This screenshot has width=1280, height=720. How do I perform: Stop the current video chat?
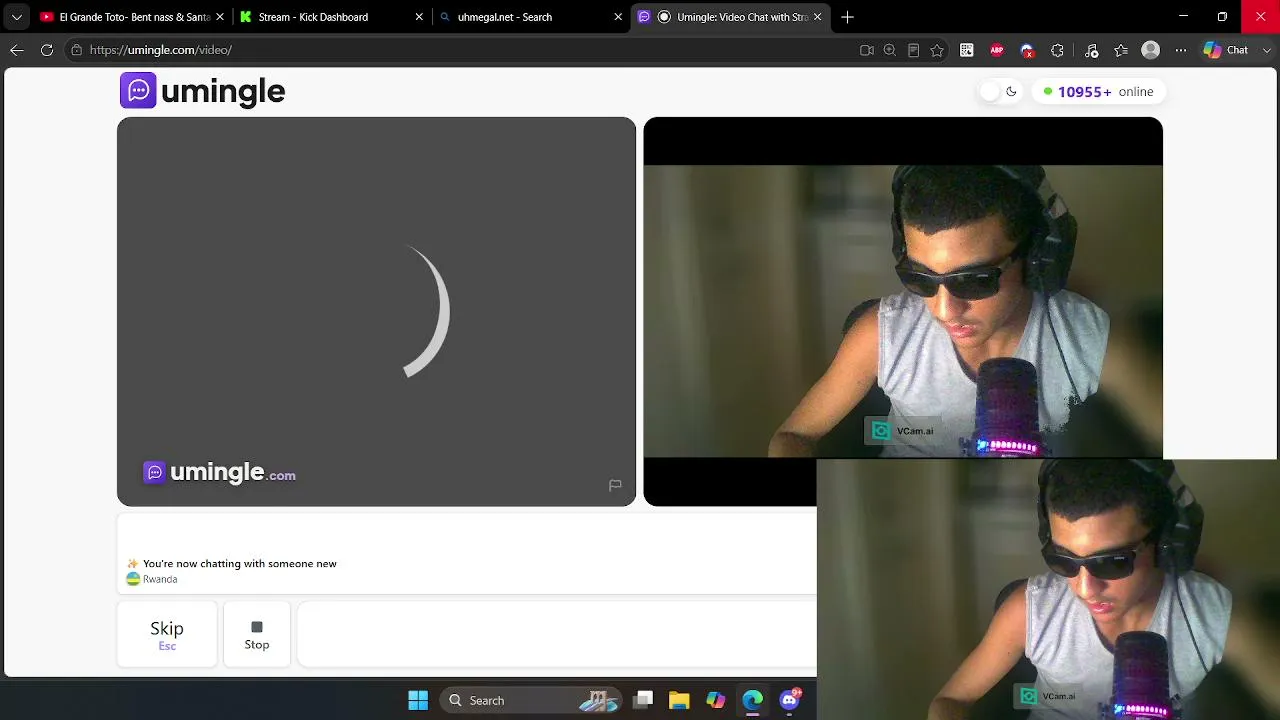pos(257,635)
